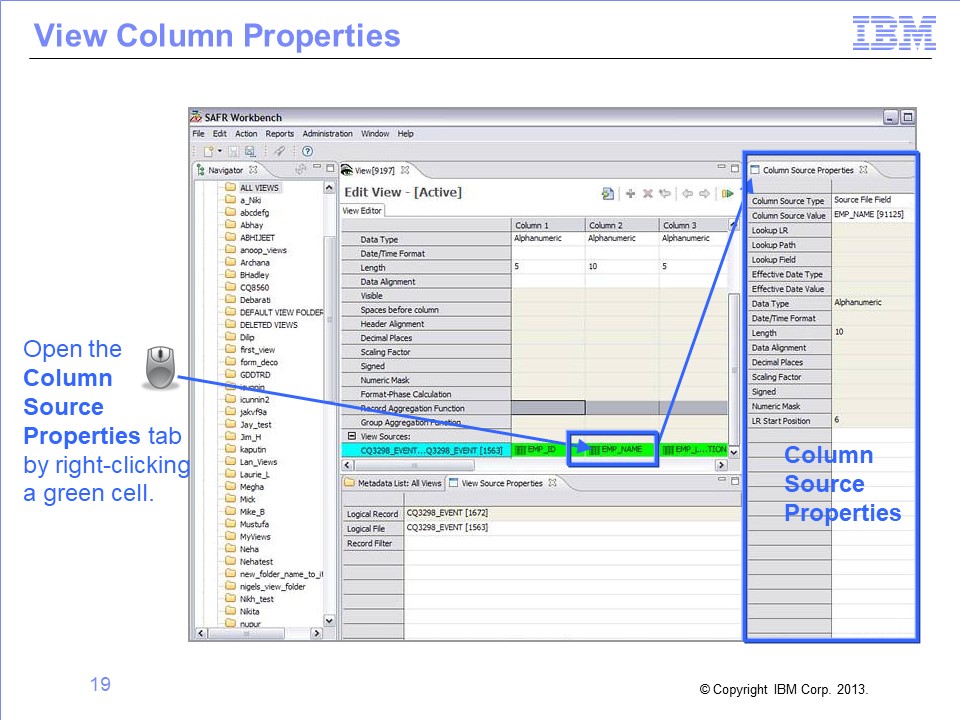The height and width of the screenshot is (720, 960).
Task: Click the View Editor horizontal scroll right arrow
Action: tap(721, 465)
